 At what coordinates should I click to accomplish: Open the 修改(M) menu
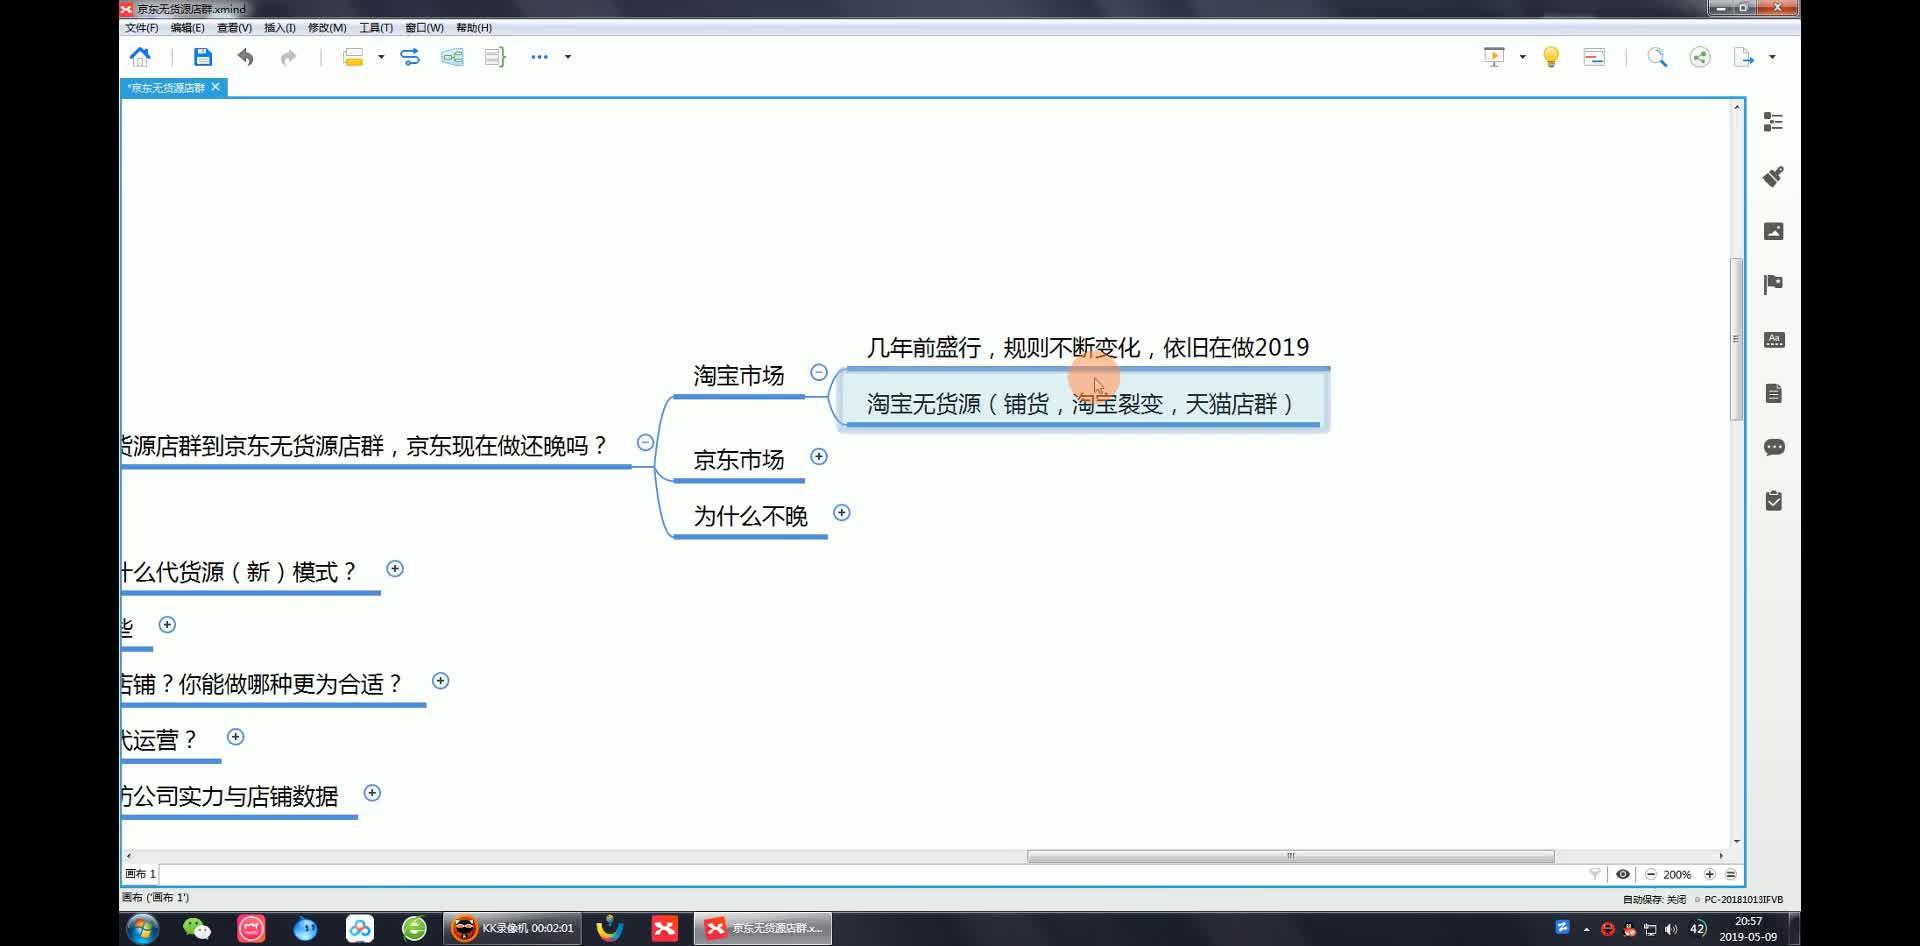(x=327, y=28)
